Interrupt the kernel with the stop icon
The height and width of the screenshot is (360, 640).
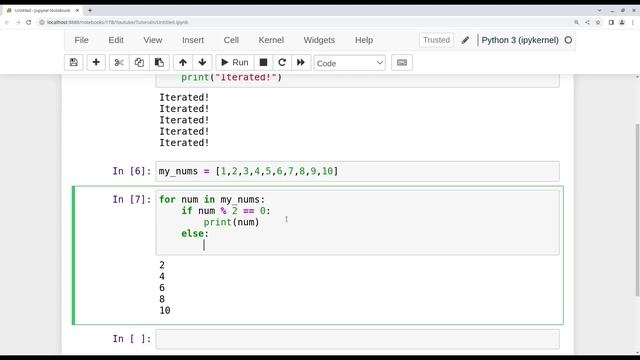[263, 62]
